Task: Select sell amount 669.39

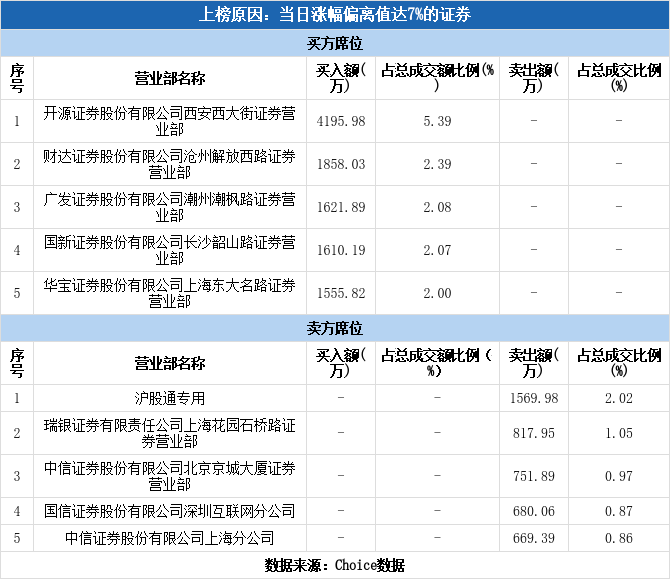Action: (534, 538)
